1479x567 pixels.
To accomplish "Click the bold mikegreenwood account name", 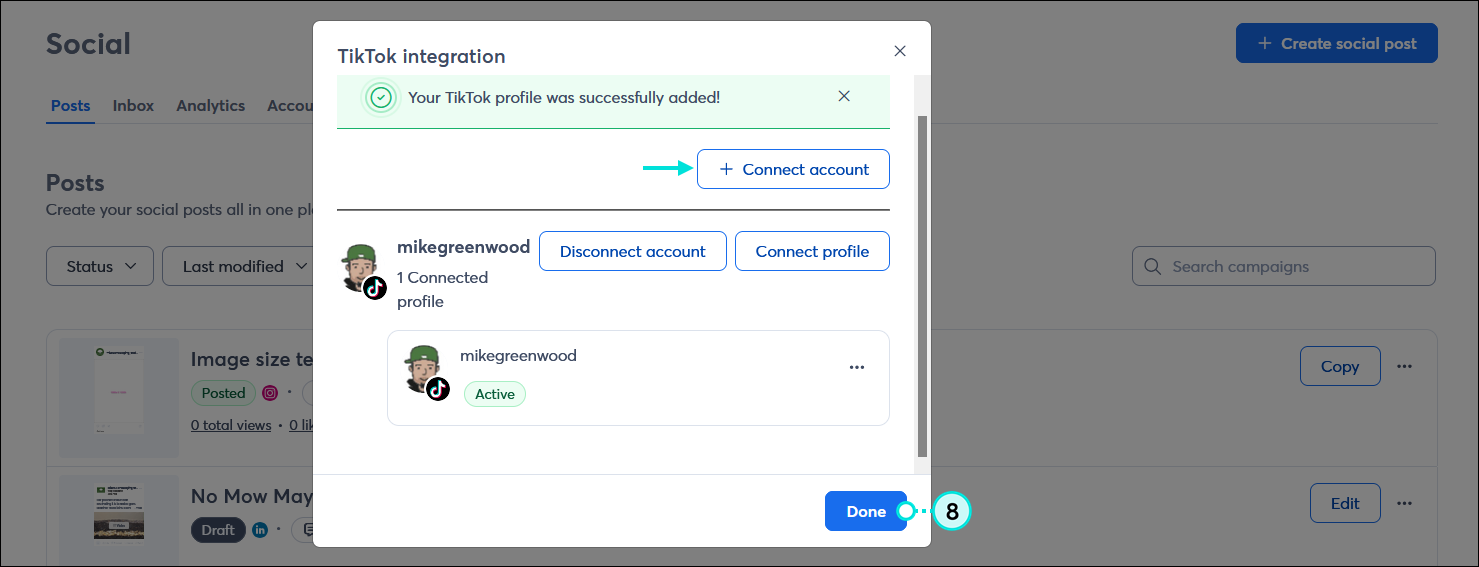I will [x=463, y=246].
